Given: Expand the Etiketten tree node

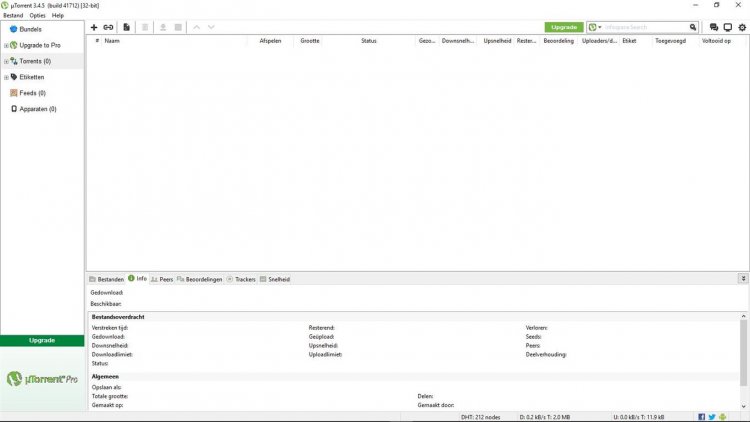Looking at the screenshot, I should [x=6, y=77].
